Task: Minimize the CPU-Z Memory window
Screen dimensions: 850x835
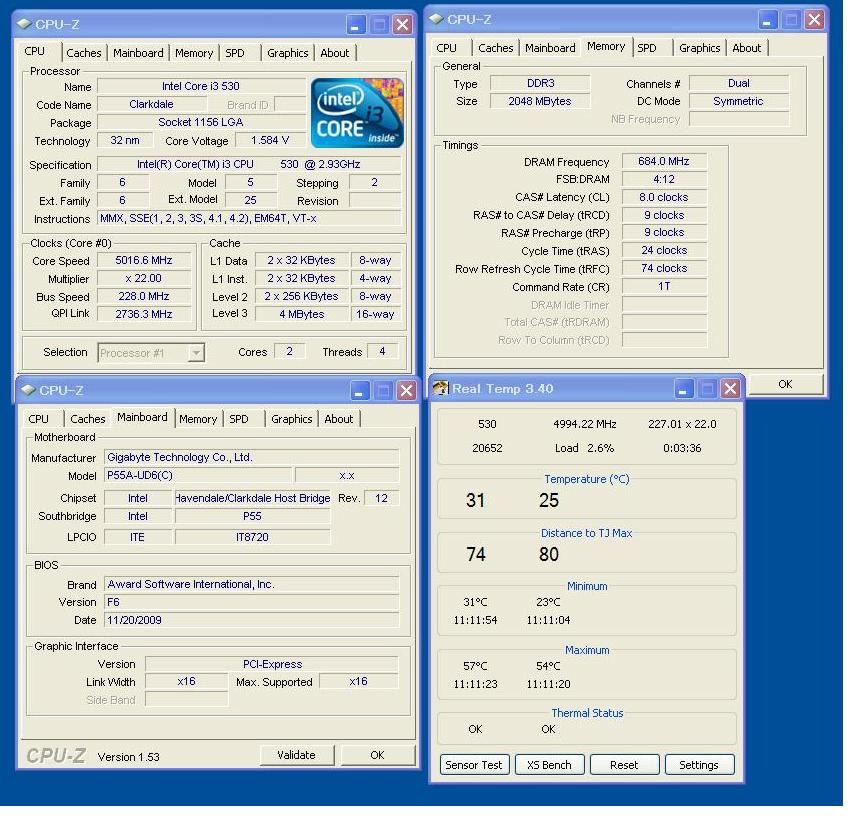Action: [768, 19]
